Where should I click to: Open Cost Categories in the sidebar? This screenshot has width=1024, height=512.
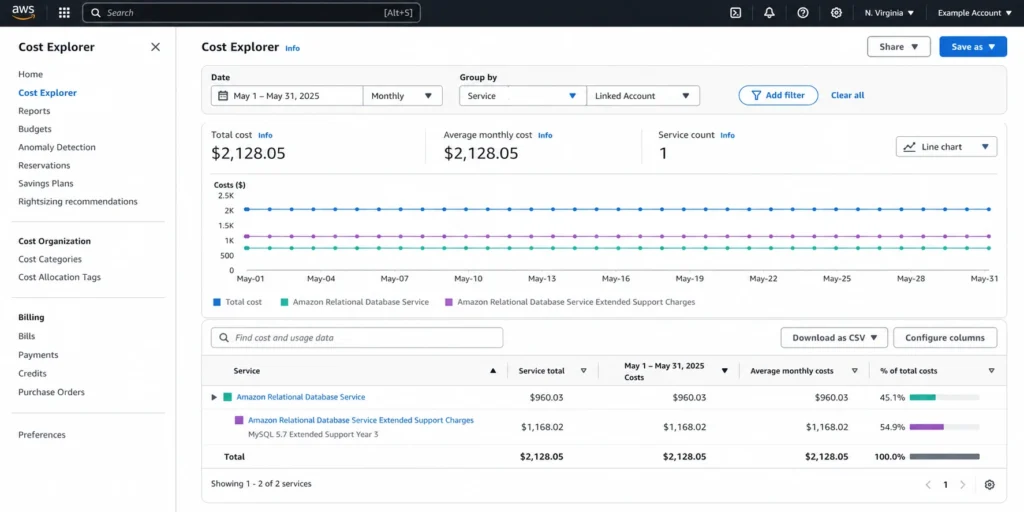50,259
